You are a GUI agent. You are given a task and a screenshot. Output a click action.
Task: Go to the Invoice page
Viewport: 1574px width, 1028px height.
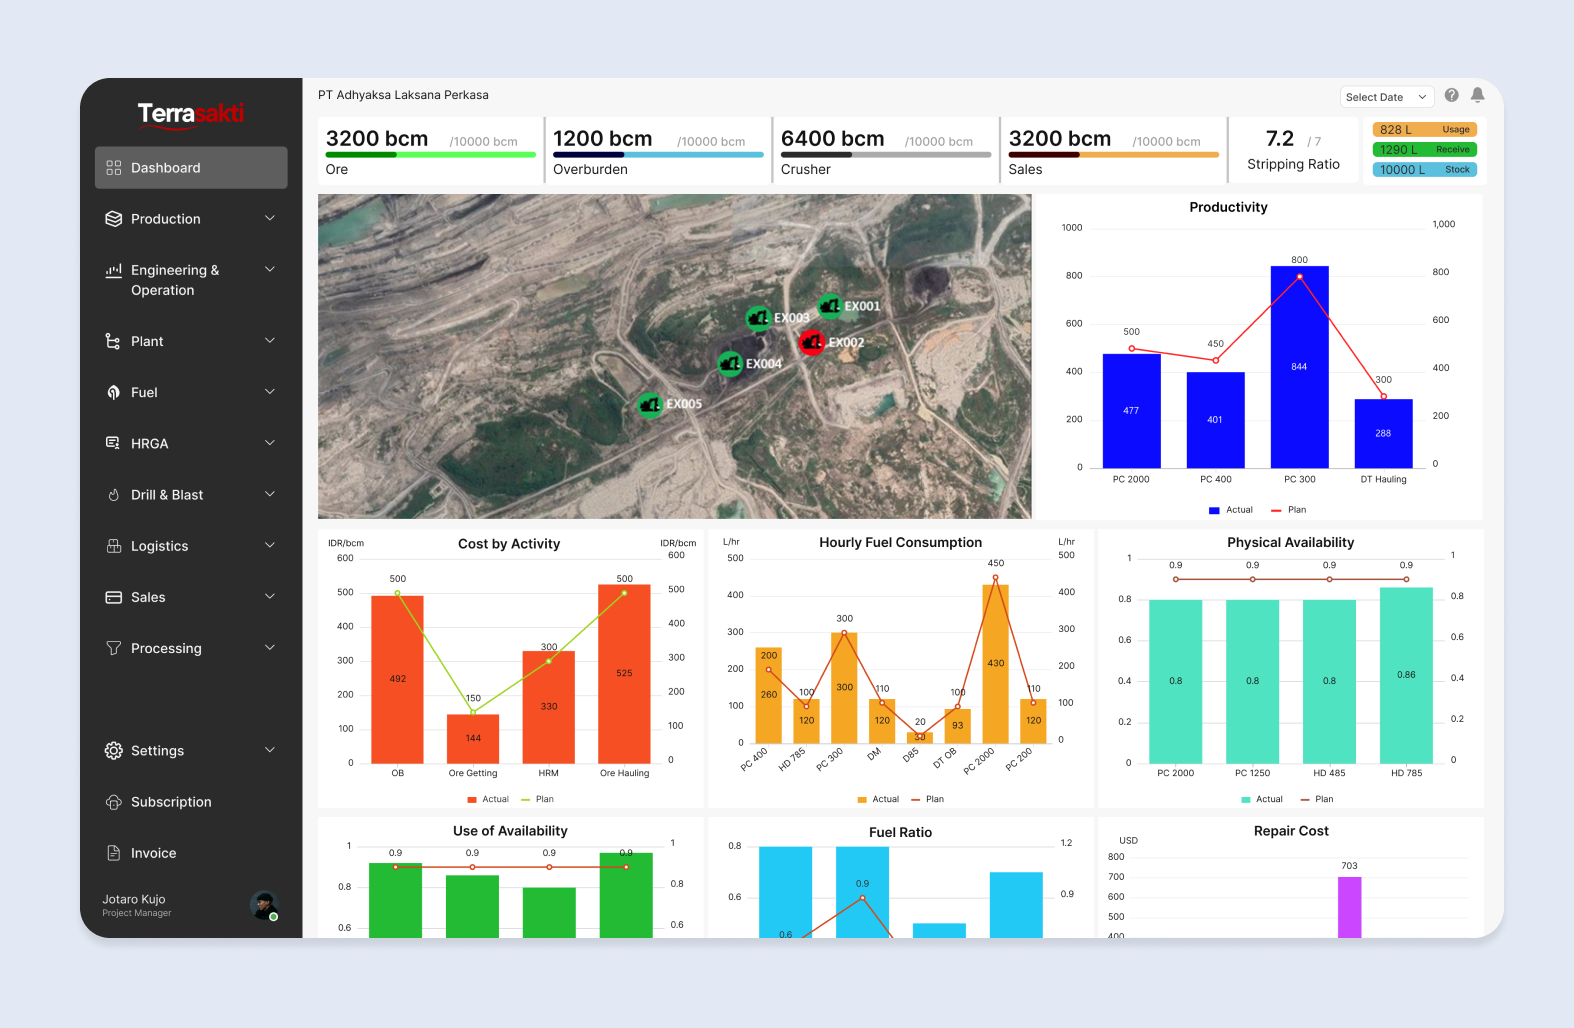[153, 853]
